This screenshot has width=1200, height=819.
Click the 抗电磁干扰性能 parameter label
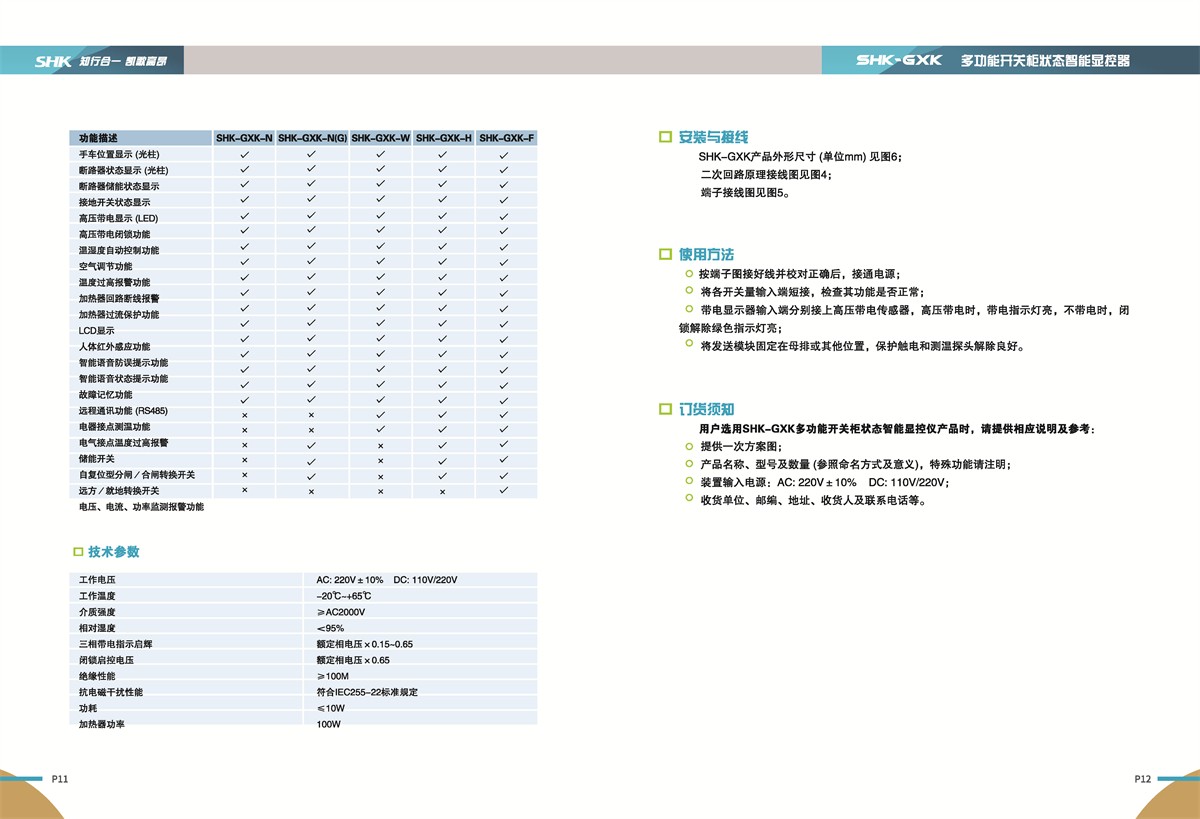click(110, 692)
